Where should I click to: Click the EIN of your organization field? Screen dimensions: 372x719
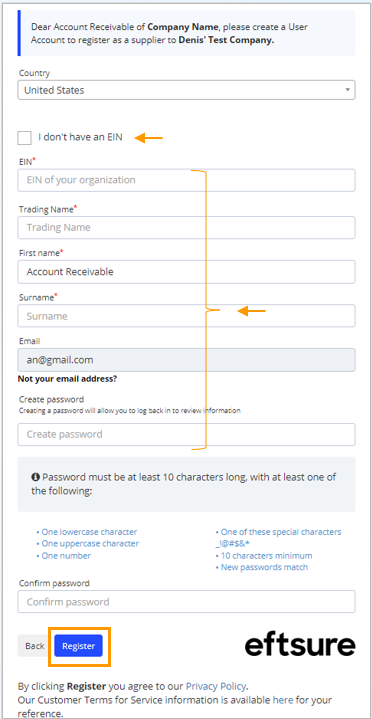(x=186, y=180)
